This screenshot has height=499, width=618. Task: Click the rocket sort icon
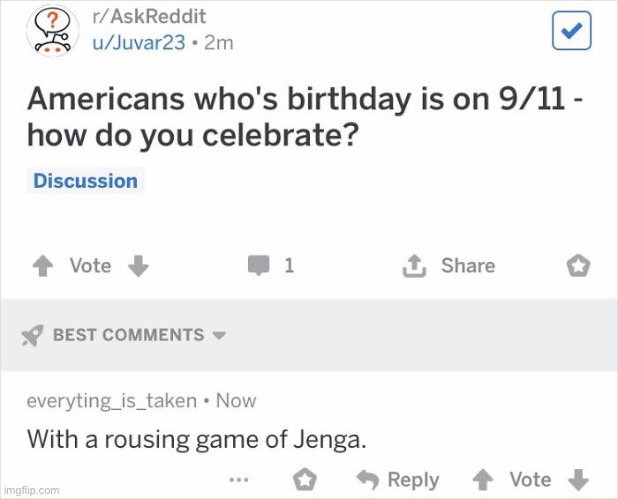[32, 335]
